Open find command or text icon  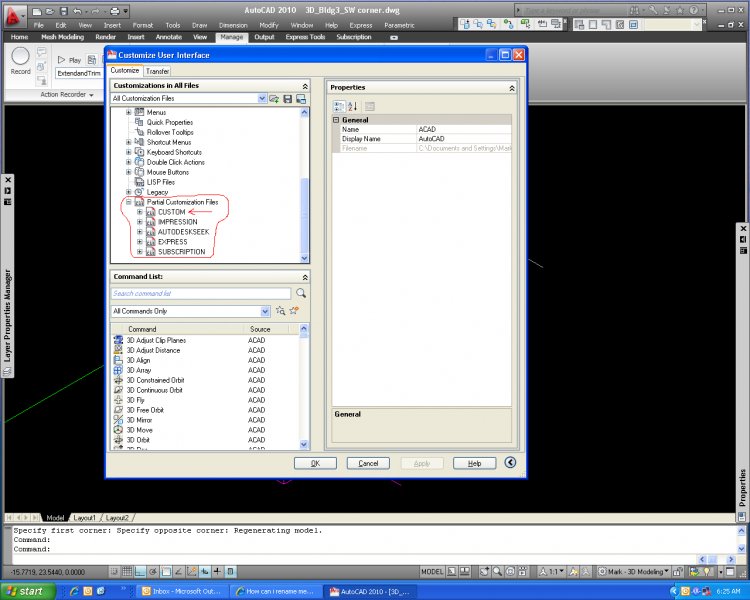[x=280, y=311]
